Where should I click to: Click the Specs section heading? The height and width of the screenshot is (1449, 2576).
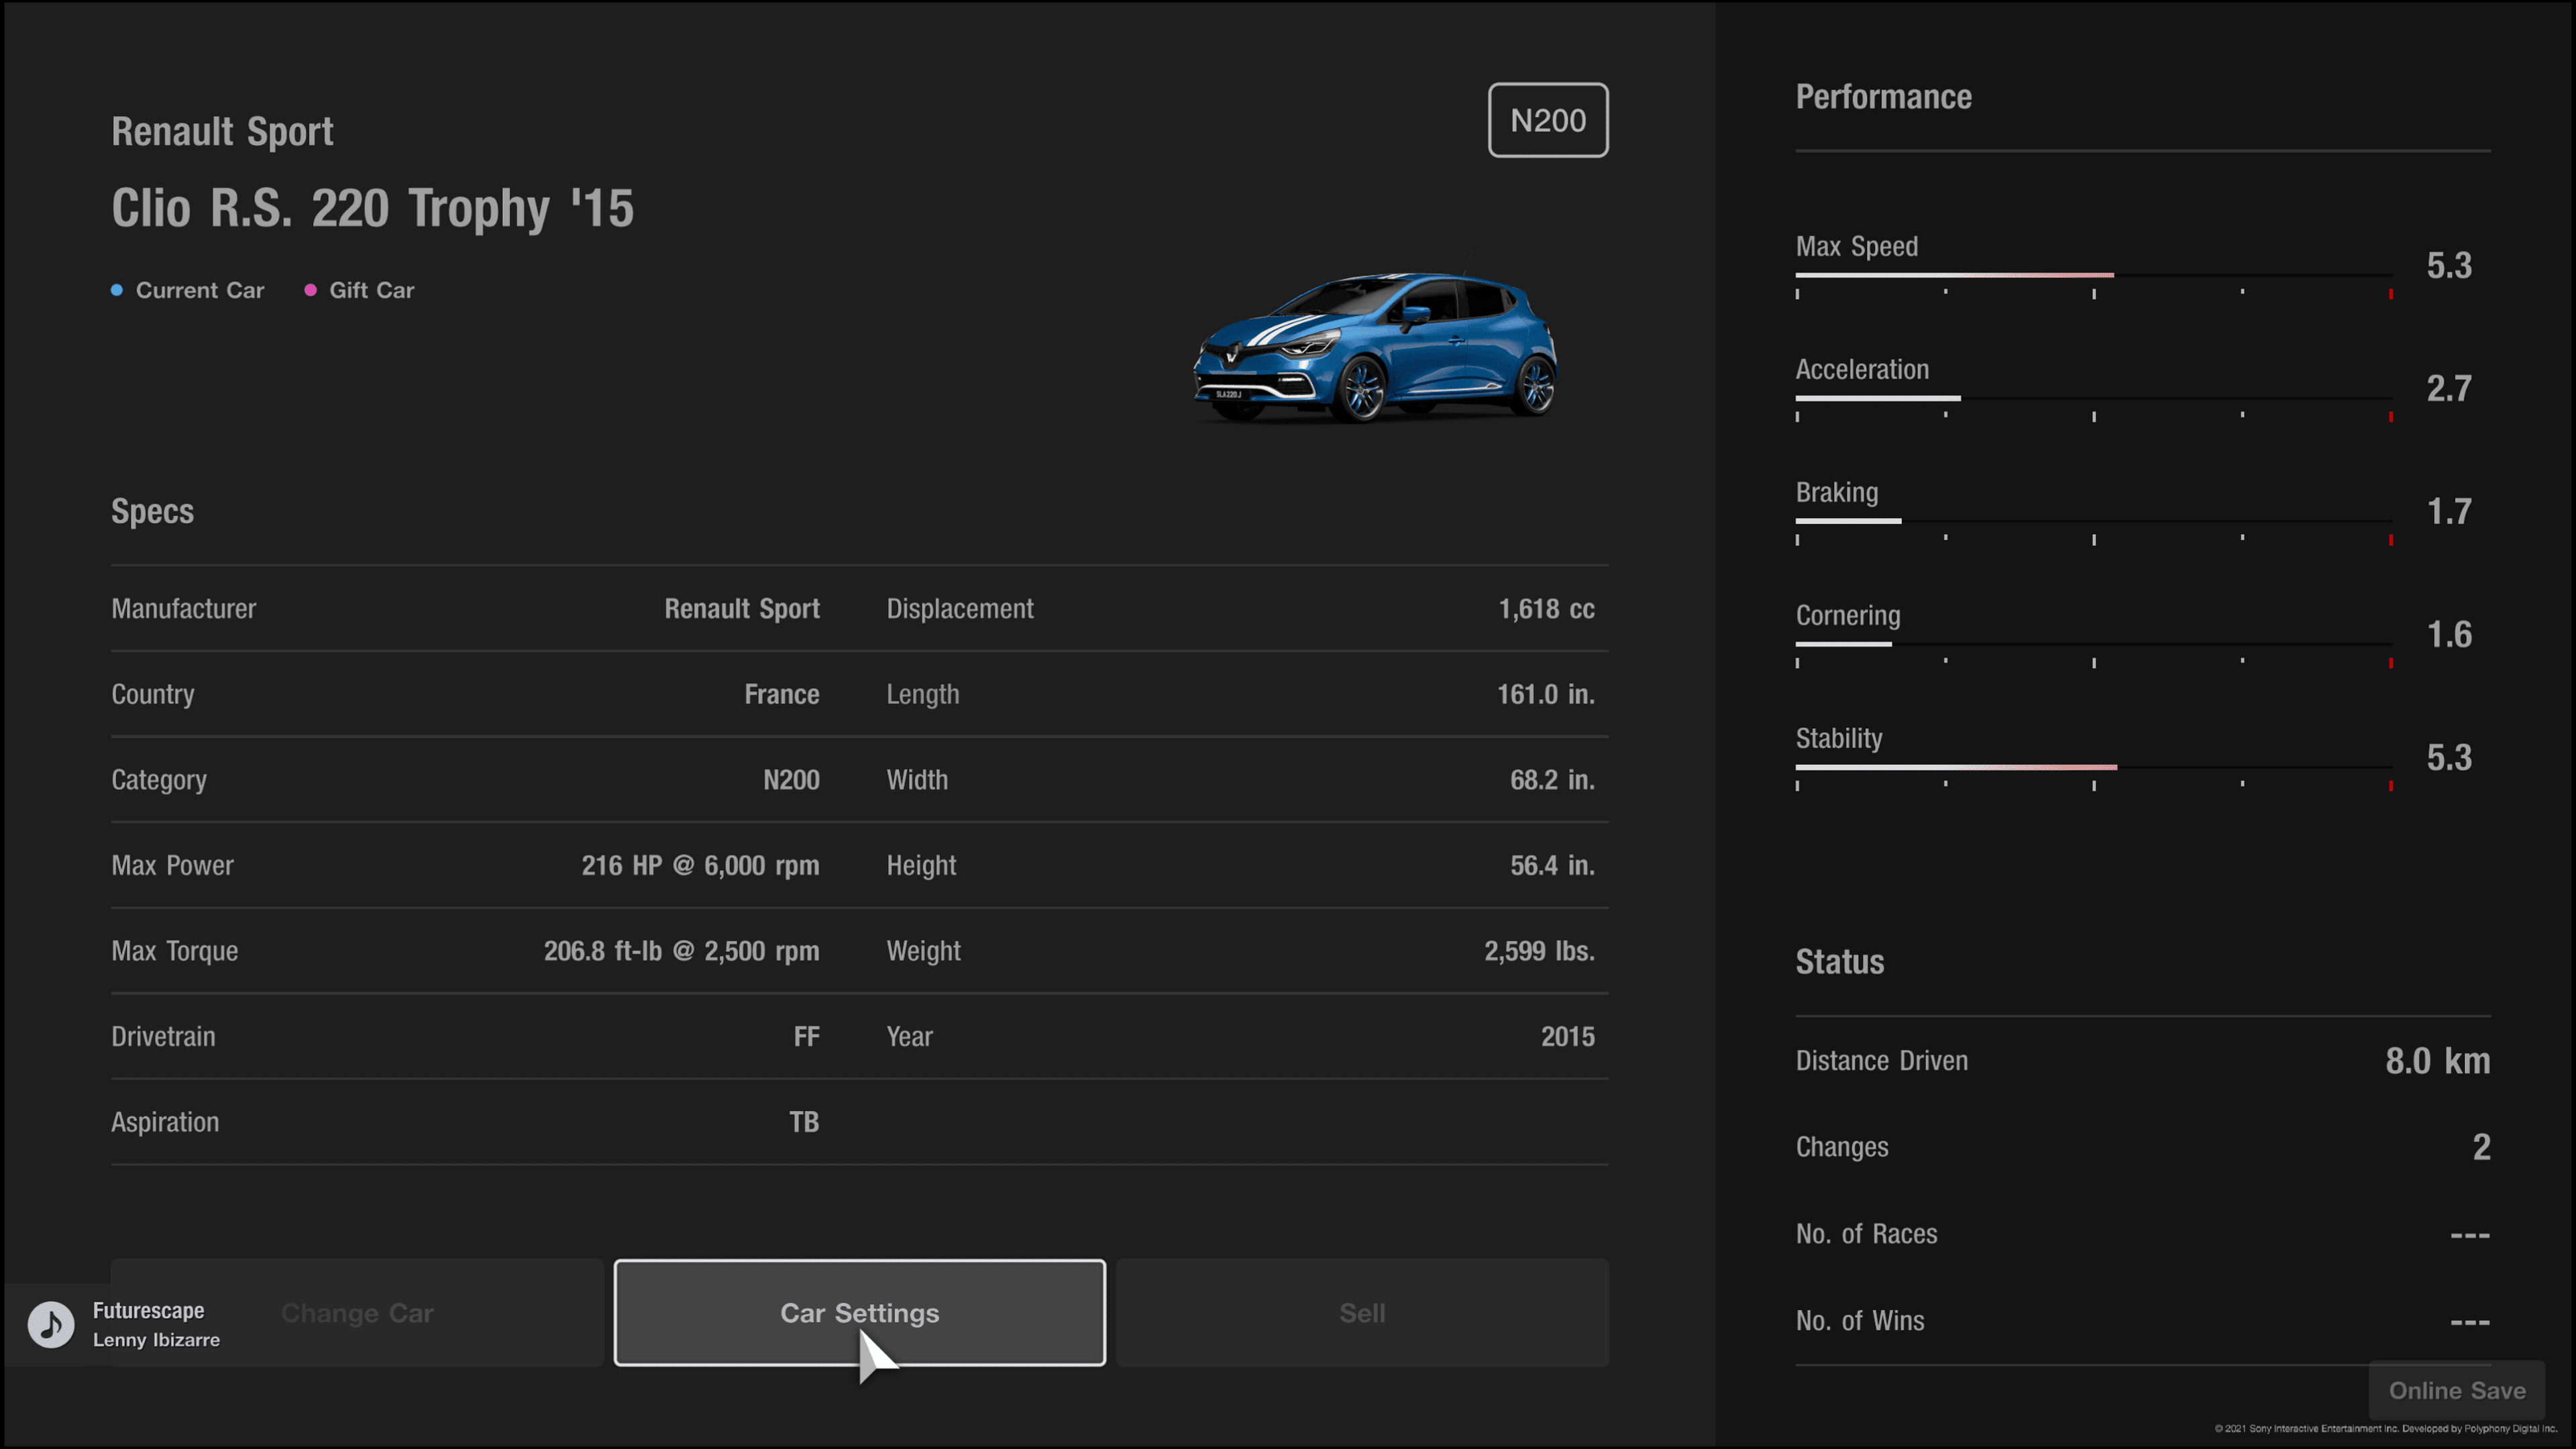coord(152,512)
